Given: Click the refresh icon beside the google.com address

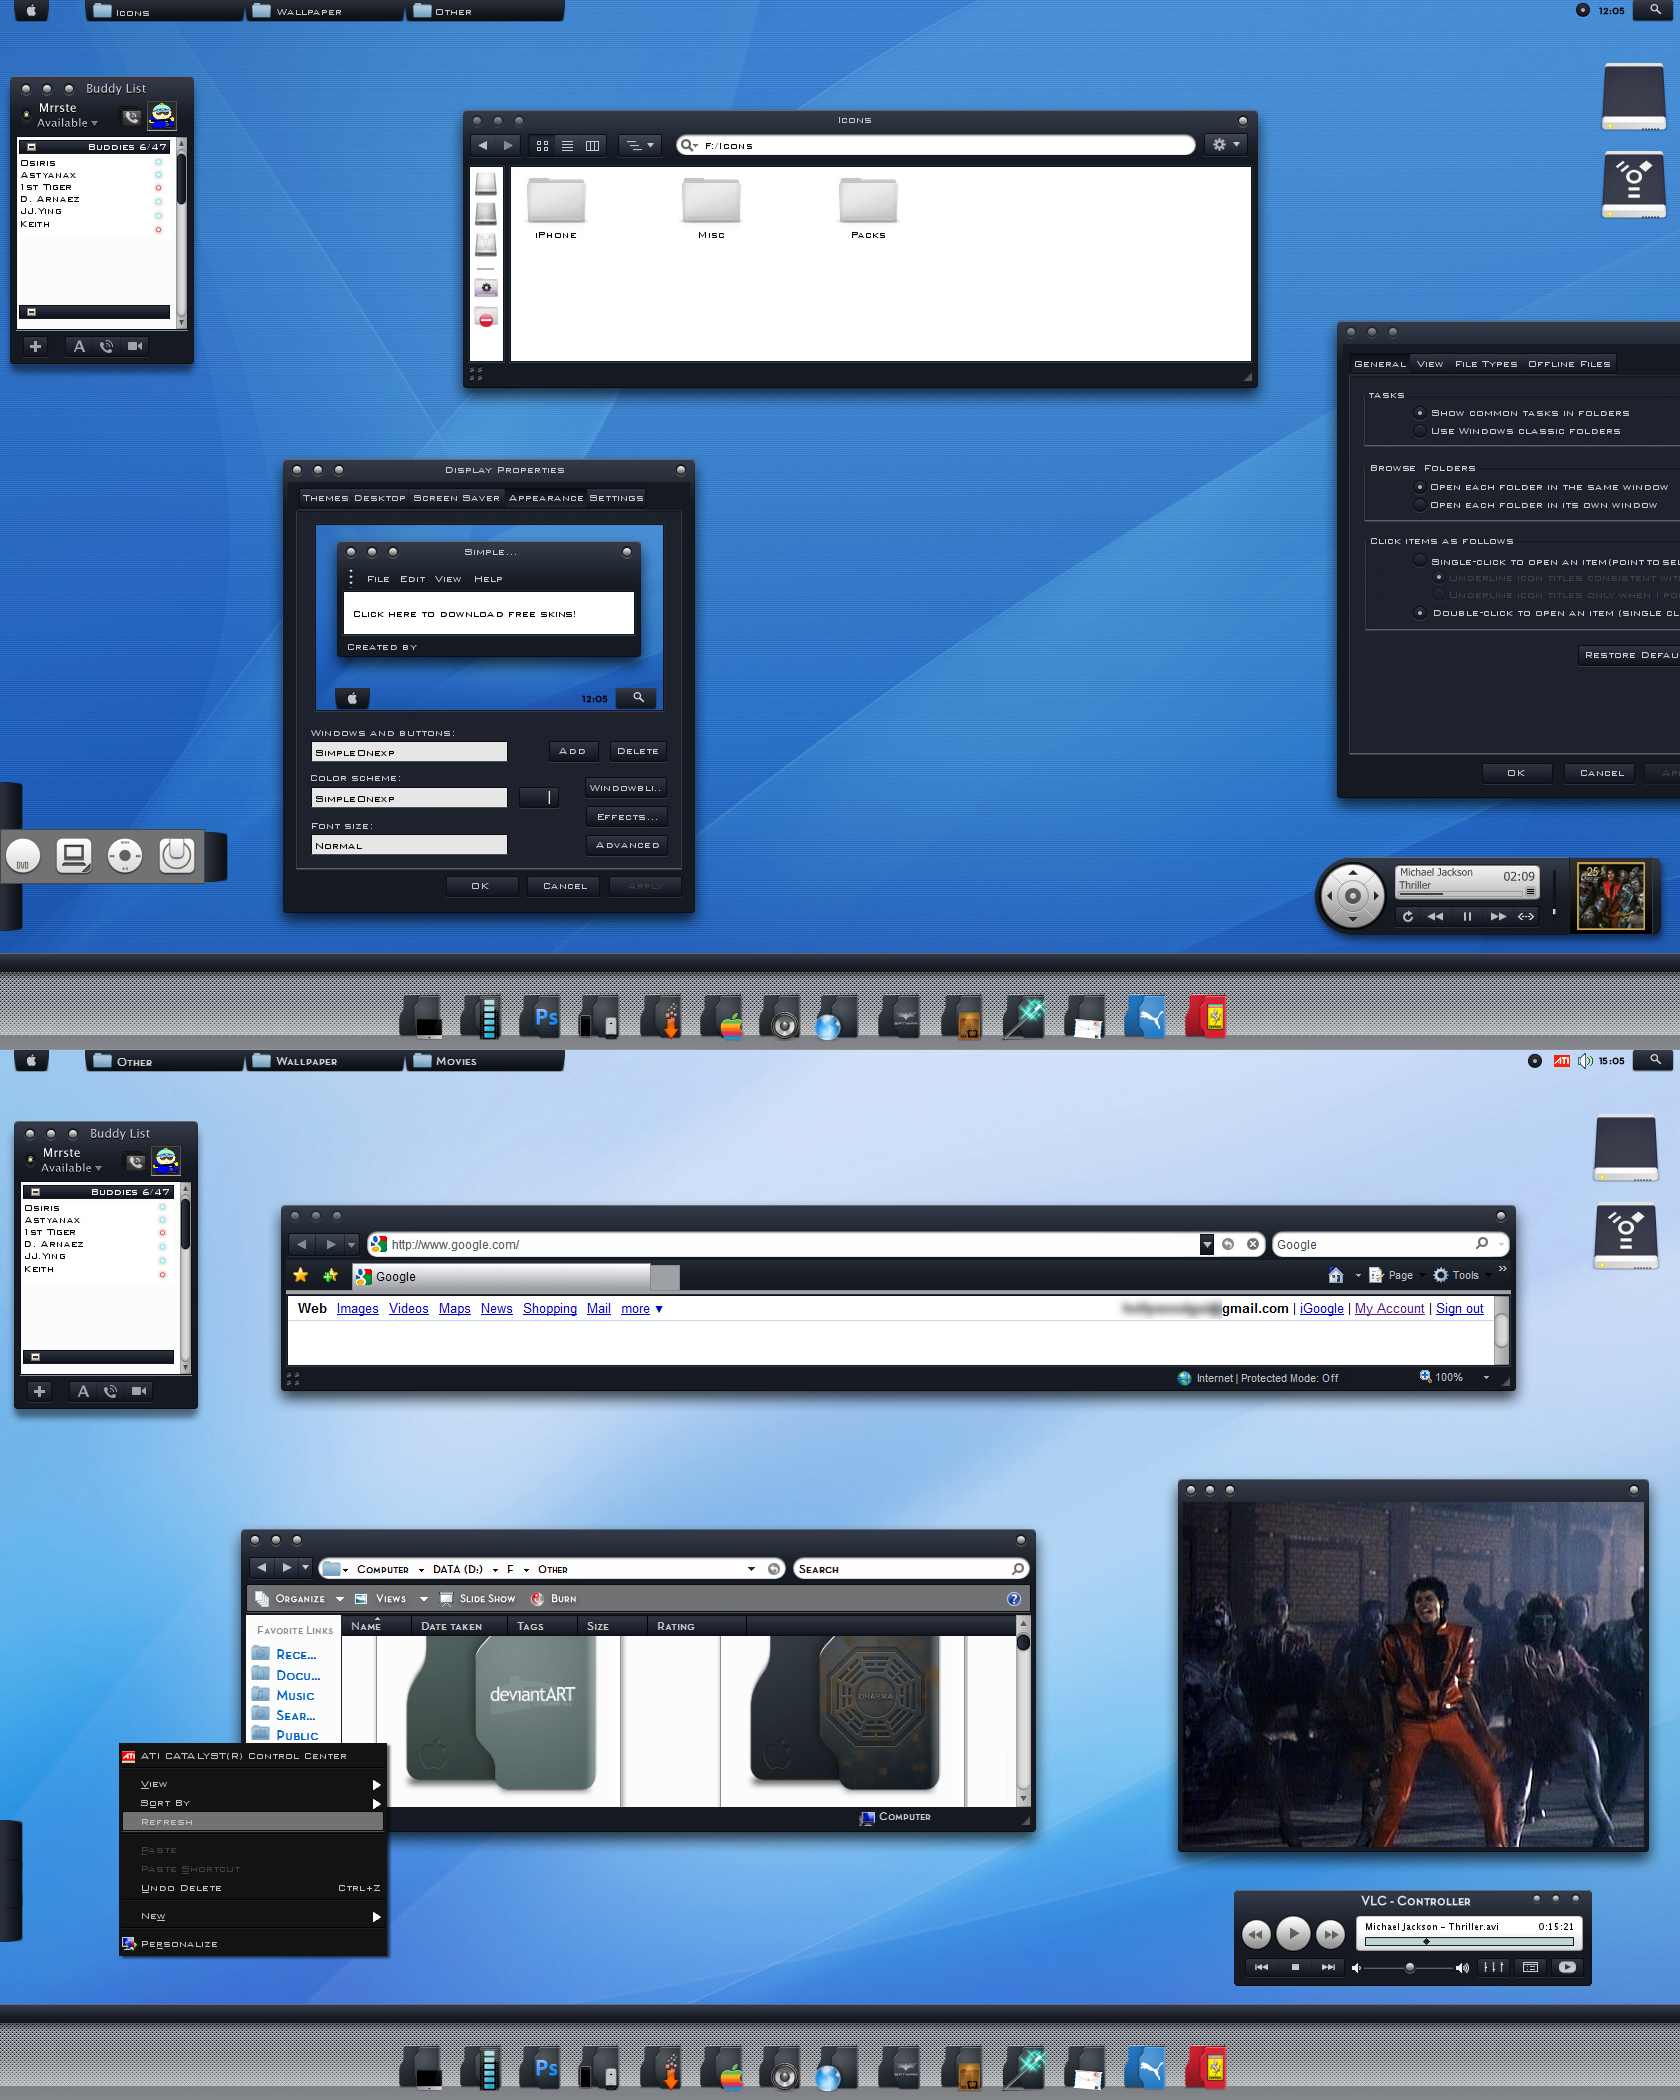Looking at the screenshot, I should 1228,1244.
